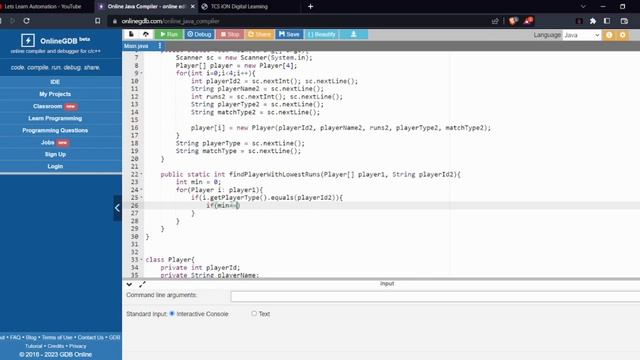Open the browser extensions puzzle icon
The height and width of the screenshot is (360, 640).
point(593,21)
